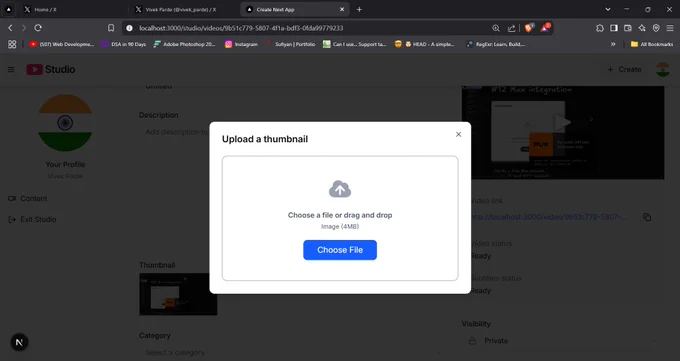Open the Sufiyan Portfolio bookmark
The image size is (680, 361).
point(290,44)
